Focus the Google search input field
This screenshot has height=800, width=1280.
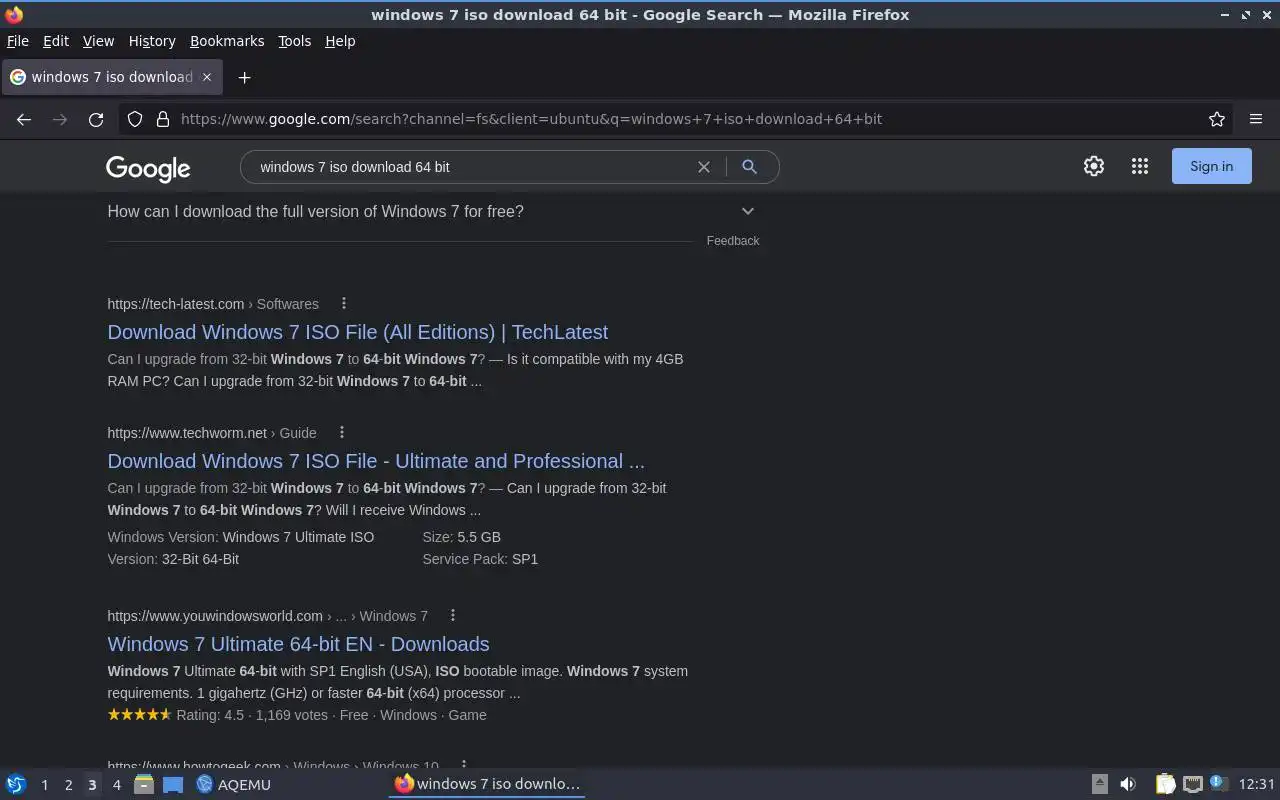[x=470, y=167]
